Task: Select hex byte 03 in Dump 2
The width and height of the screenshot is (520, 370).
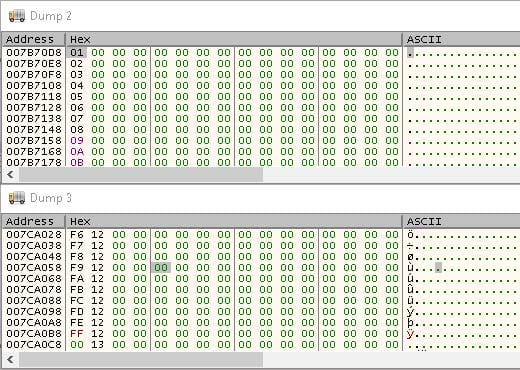Action: click(77, 75)
